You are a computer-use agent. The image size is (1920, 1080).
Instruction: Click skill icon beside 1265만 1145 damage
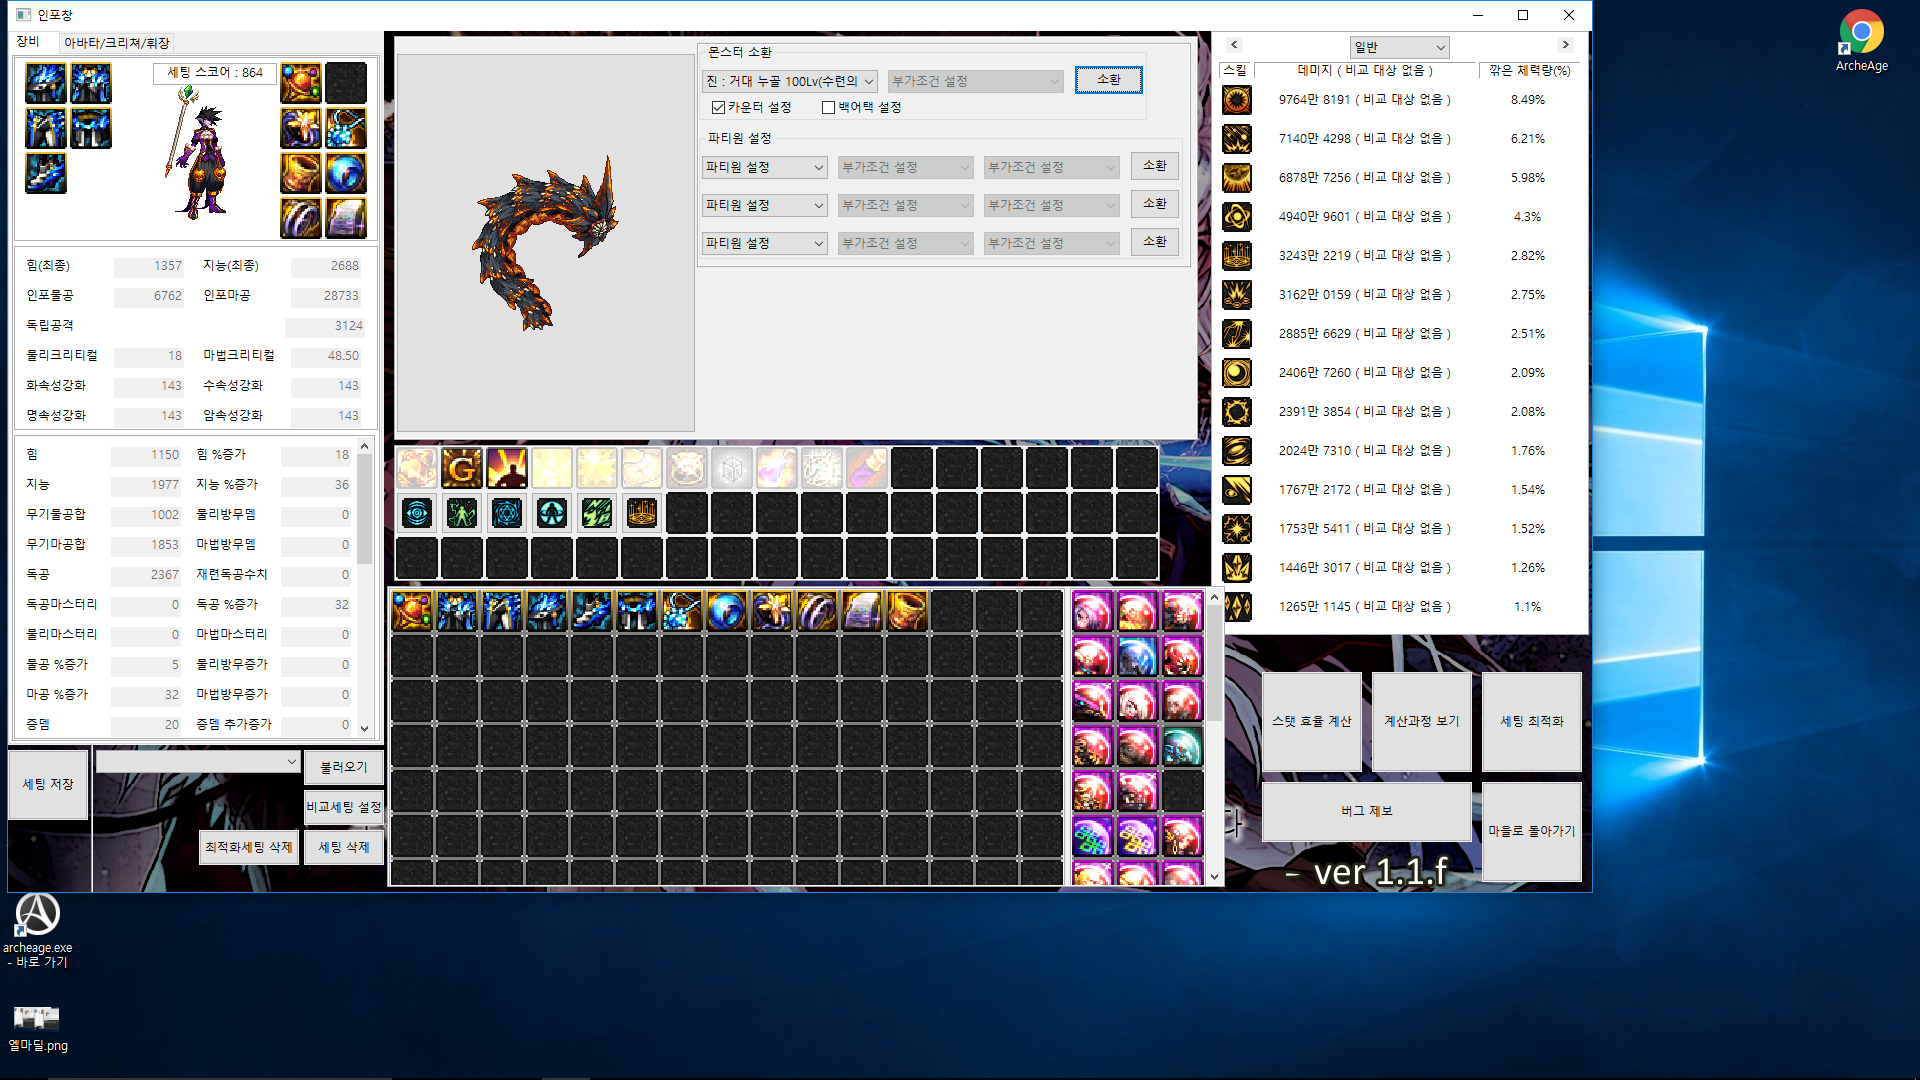point(1237,607)
